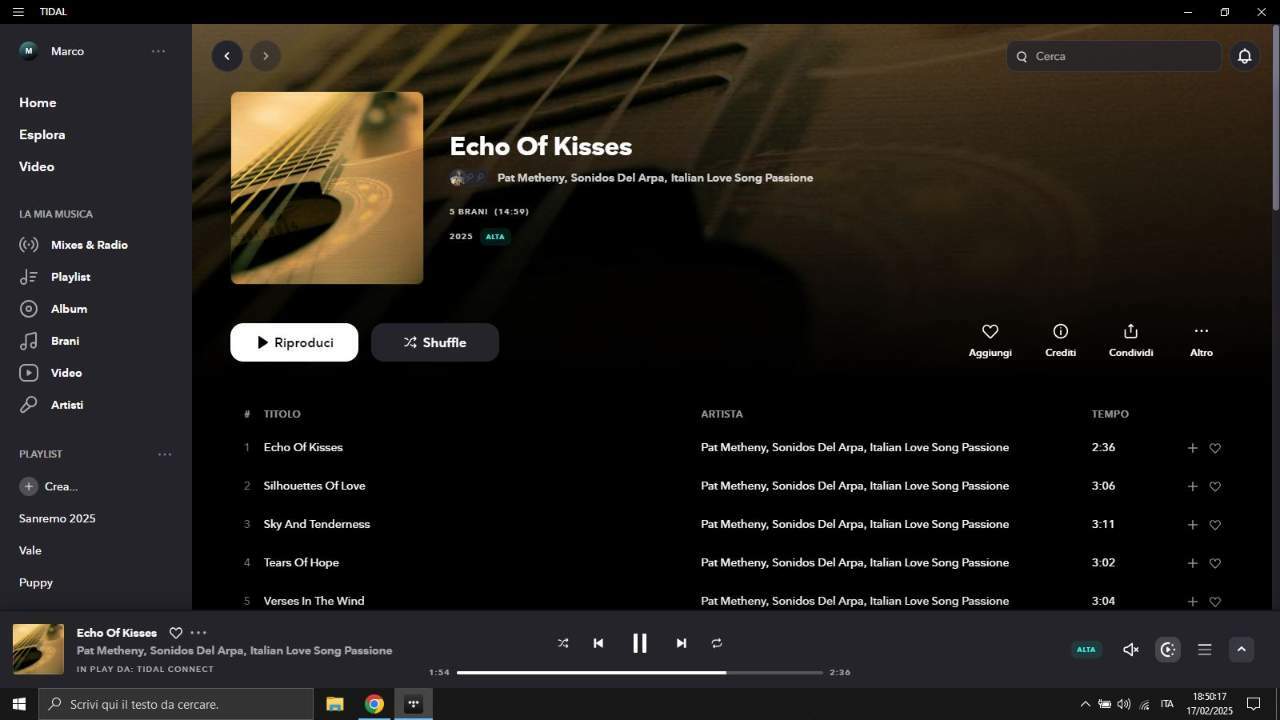
Task: Click the Riproduci button
Action: coord(294,342)
